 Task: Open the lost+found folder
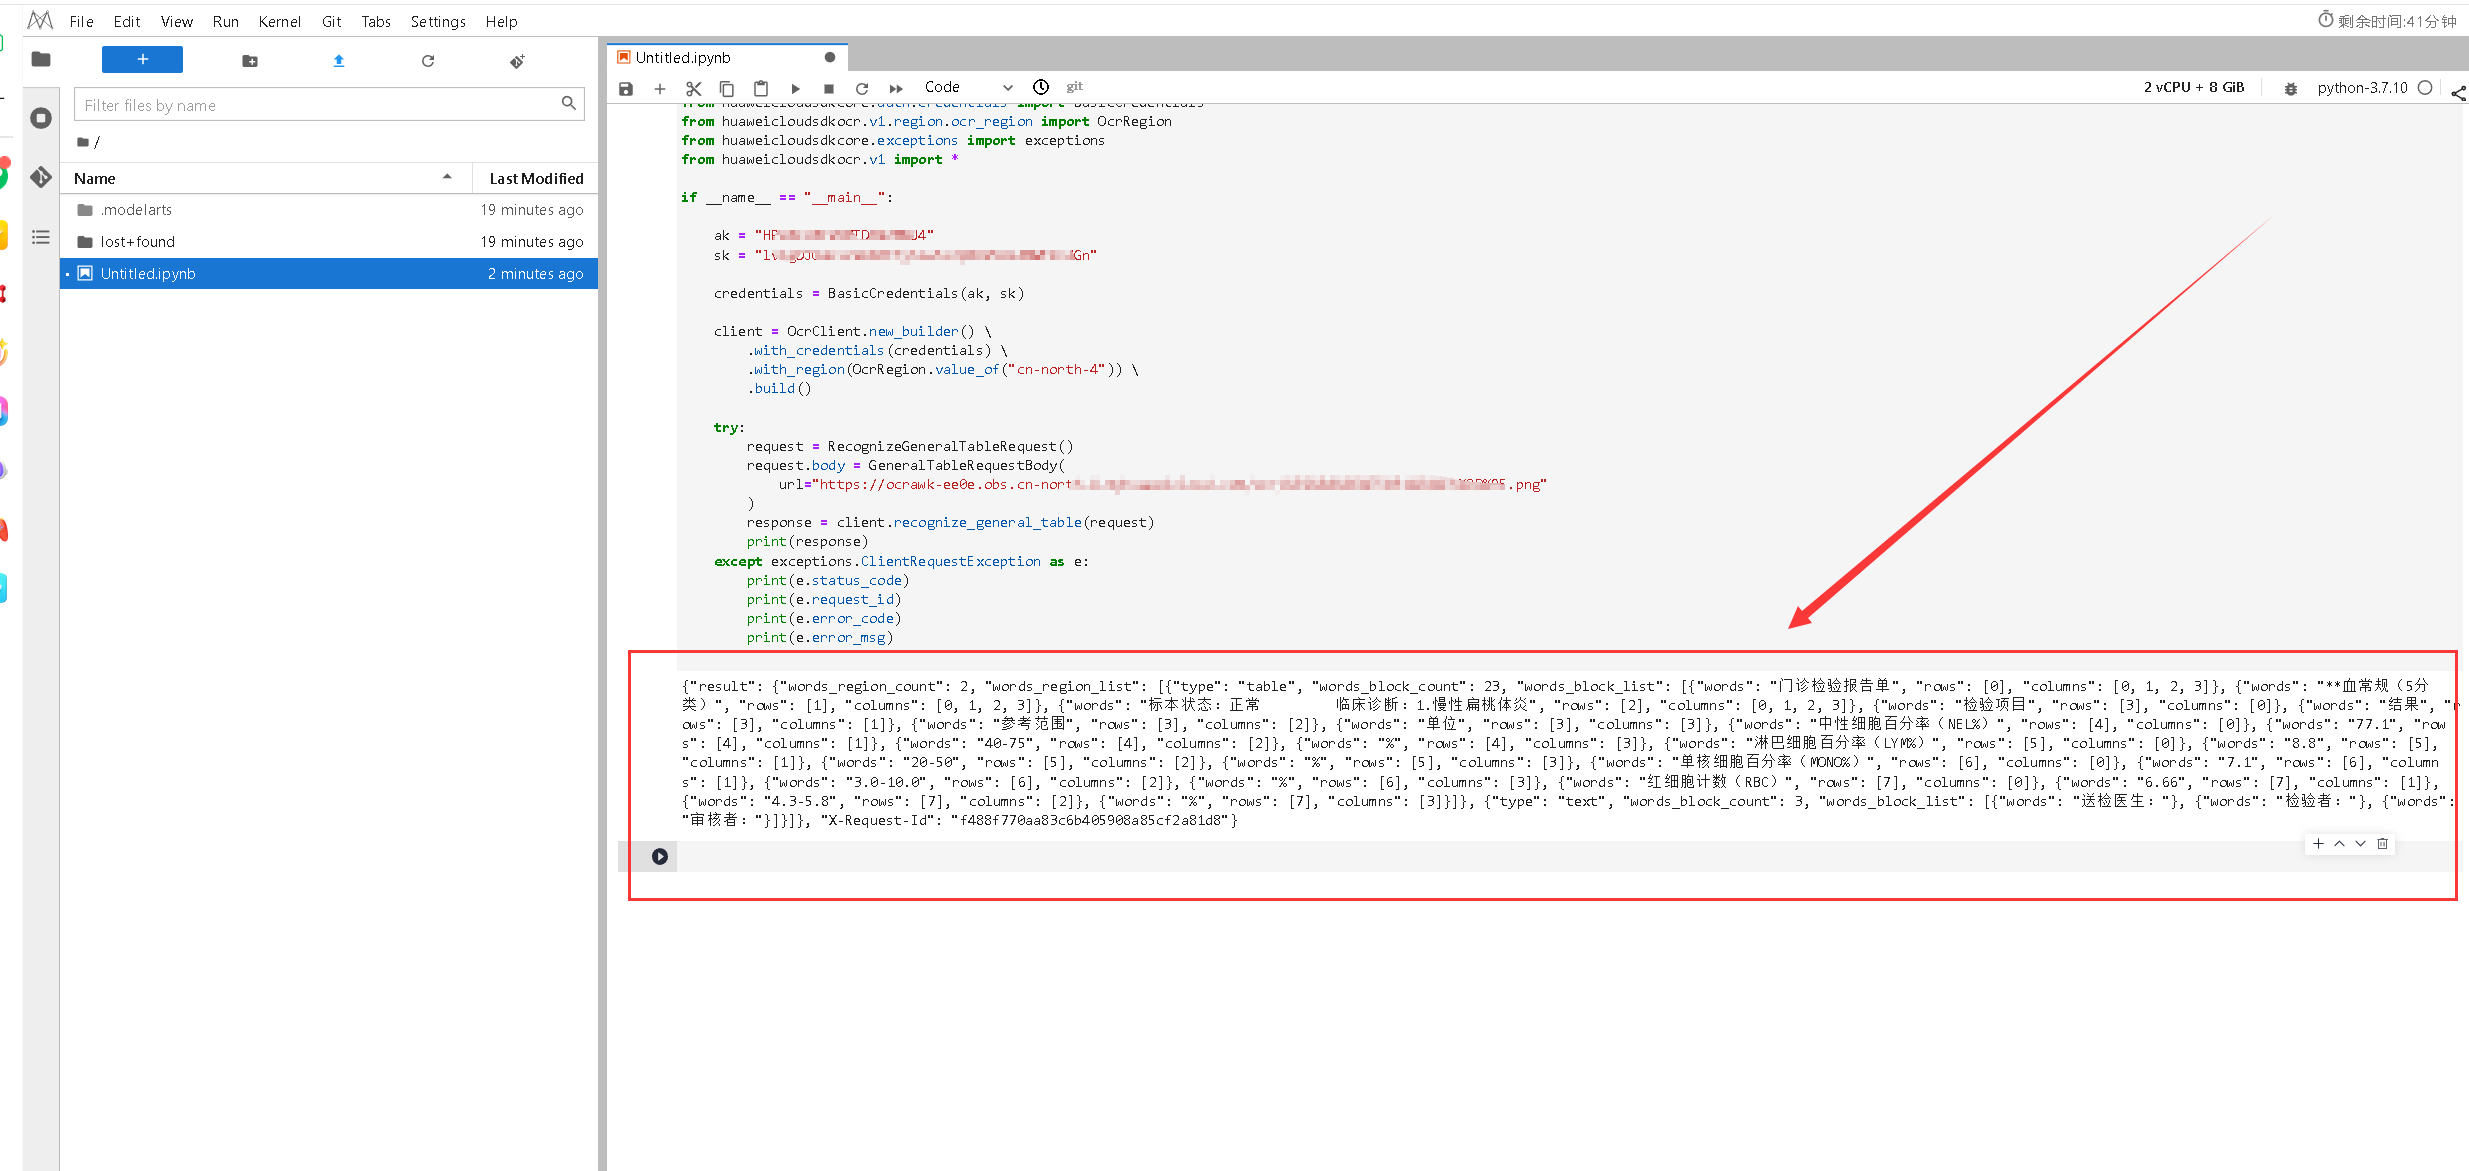[138, 241]
